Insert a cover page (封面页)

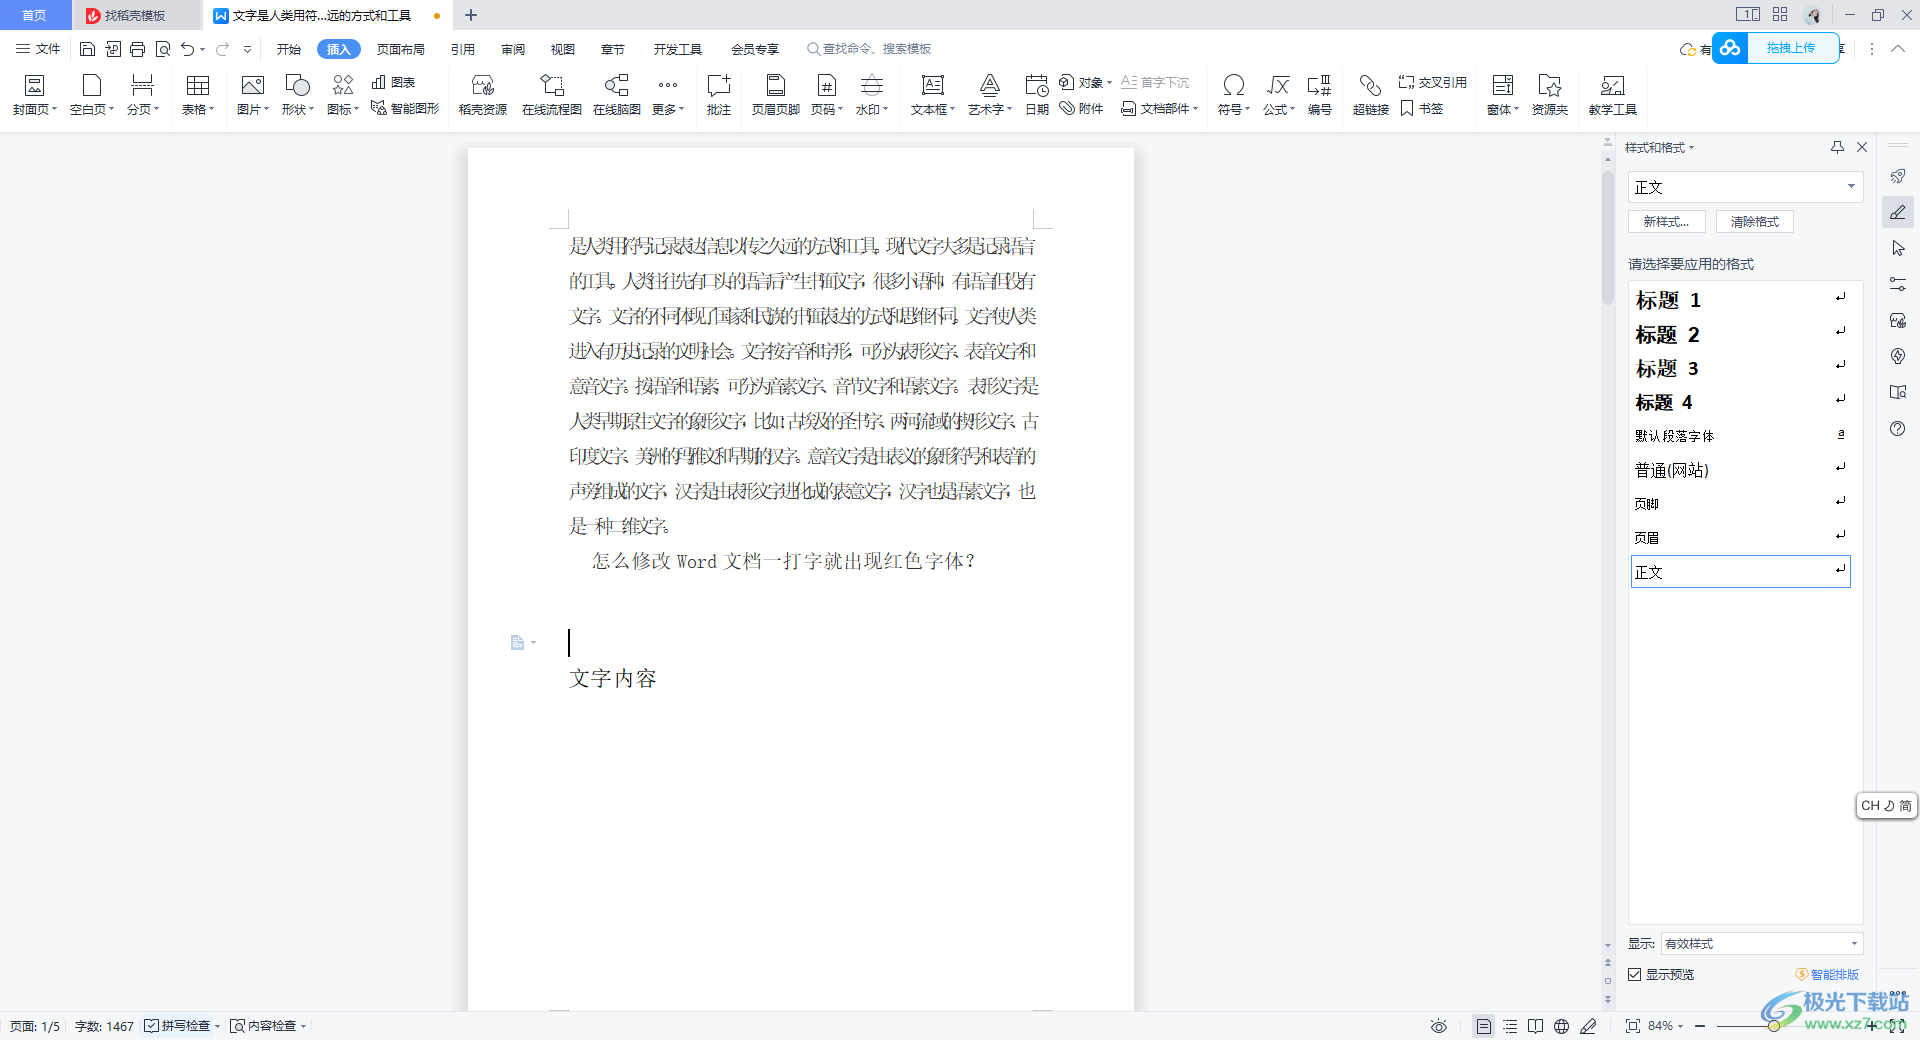pos(34,95)
